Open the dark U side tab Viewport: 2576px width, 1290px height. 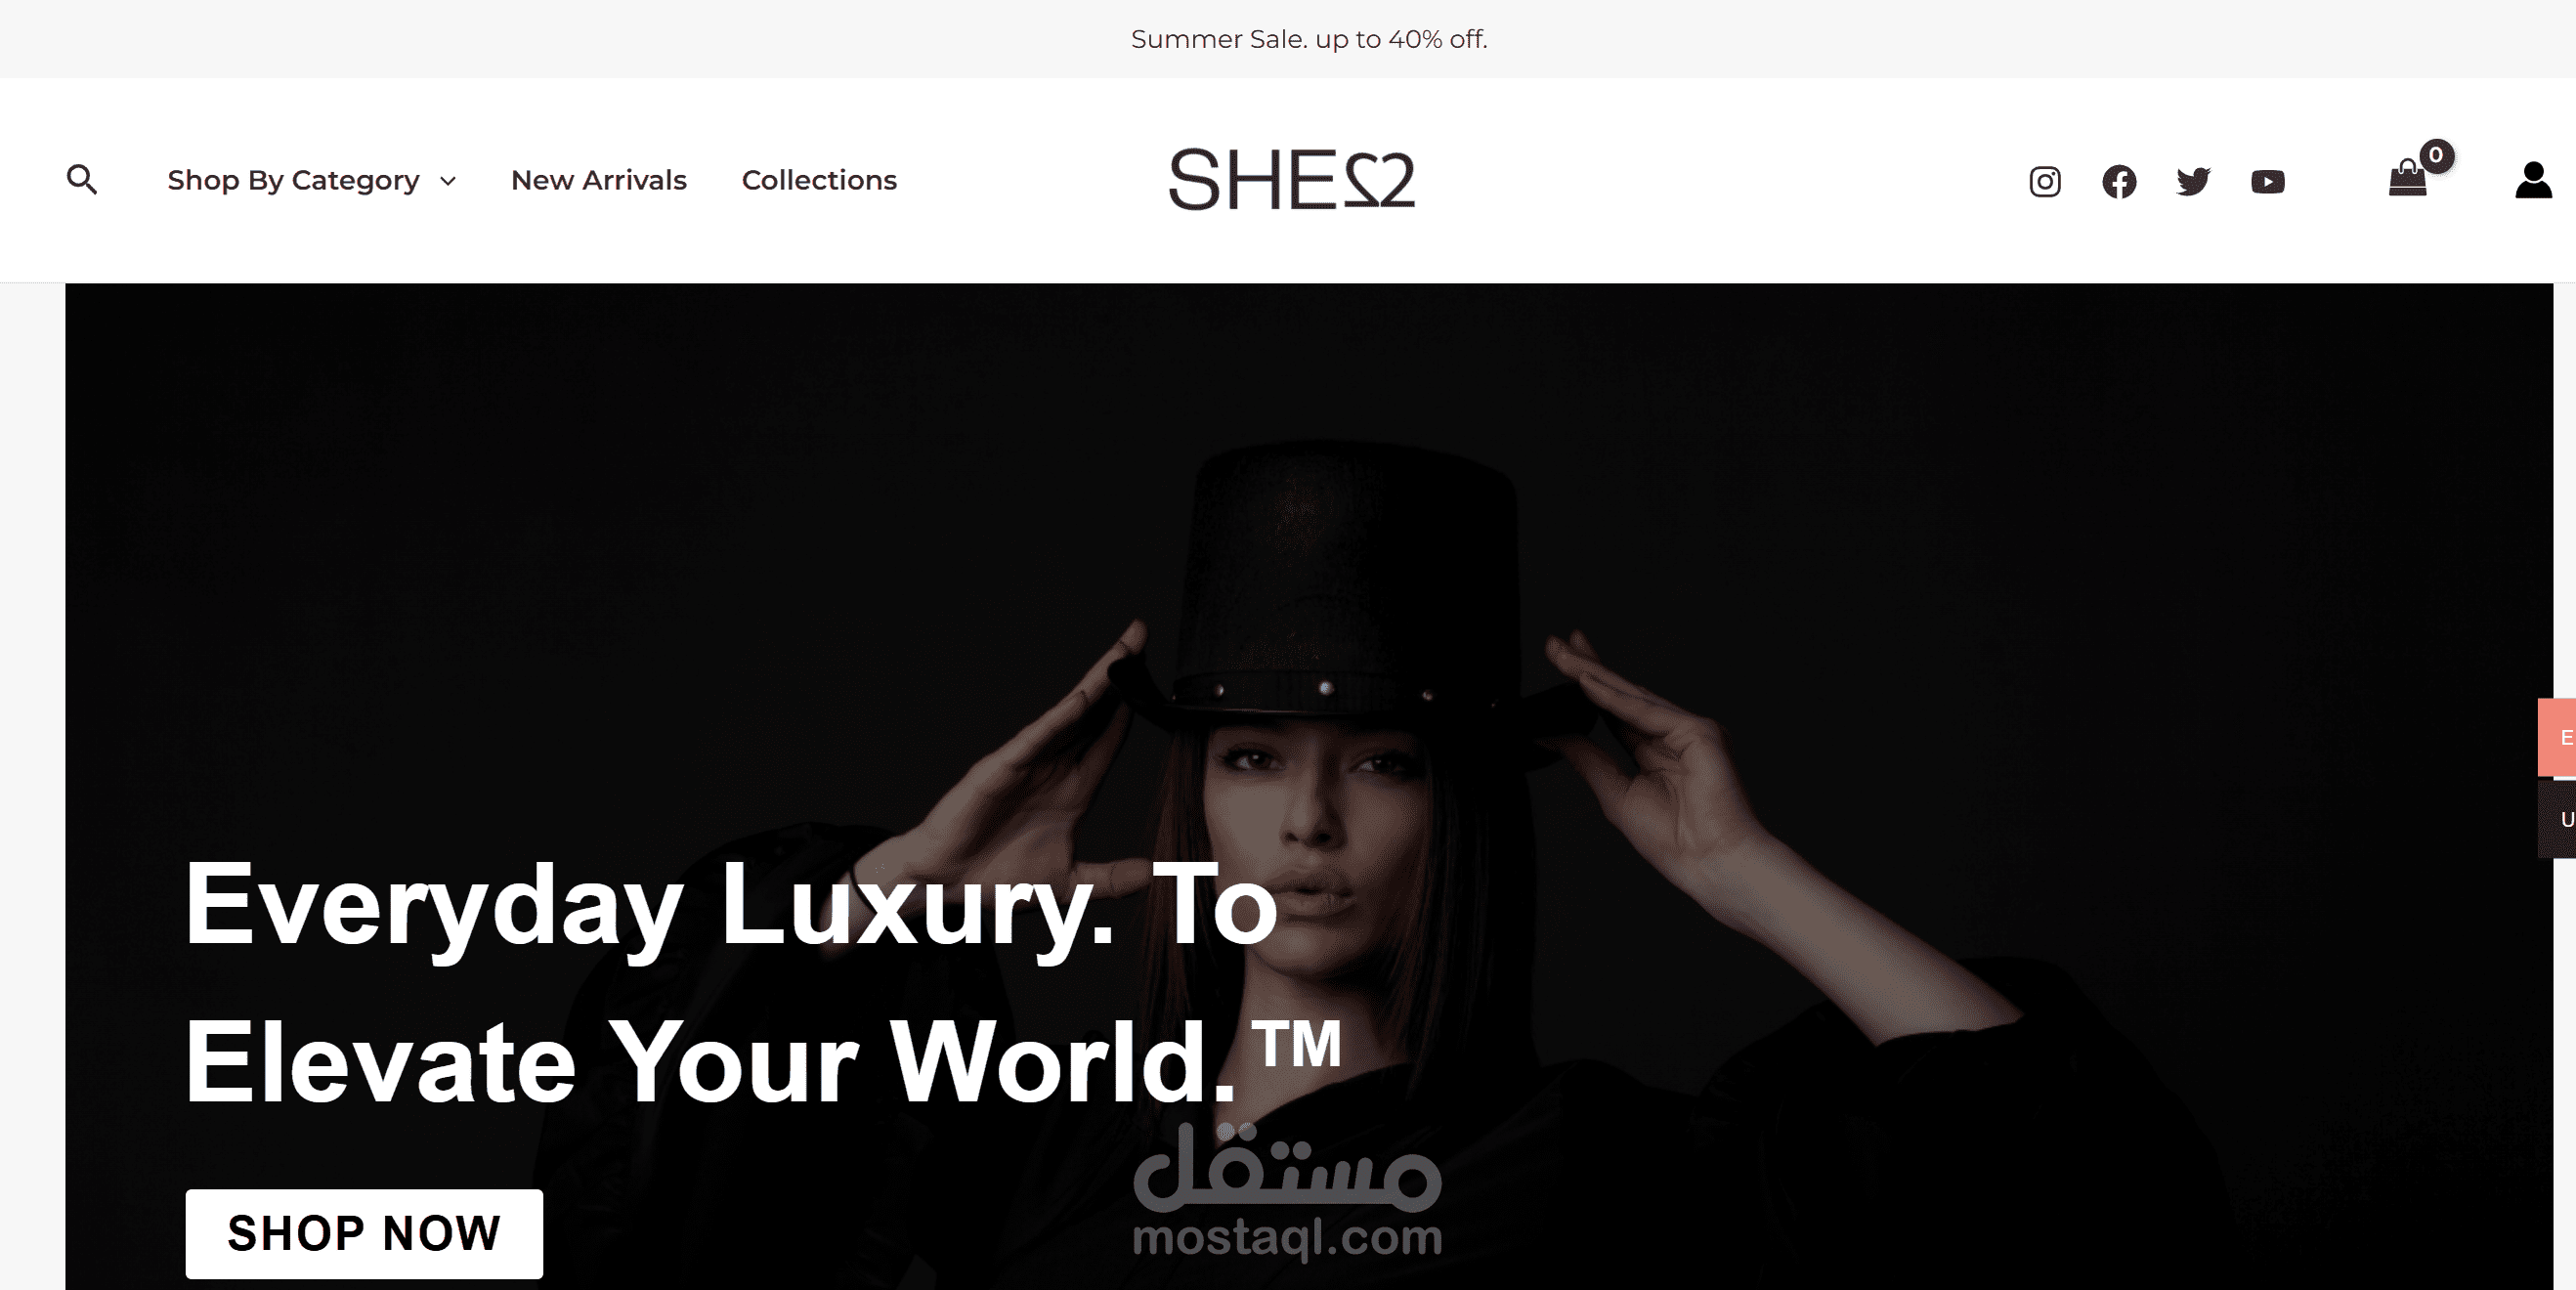2557,819
